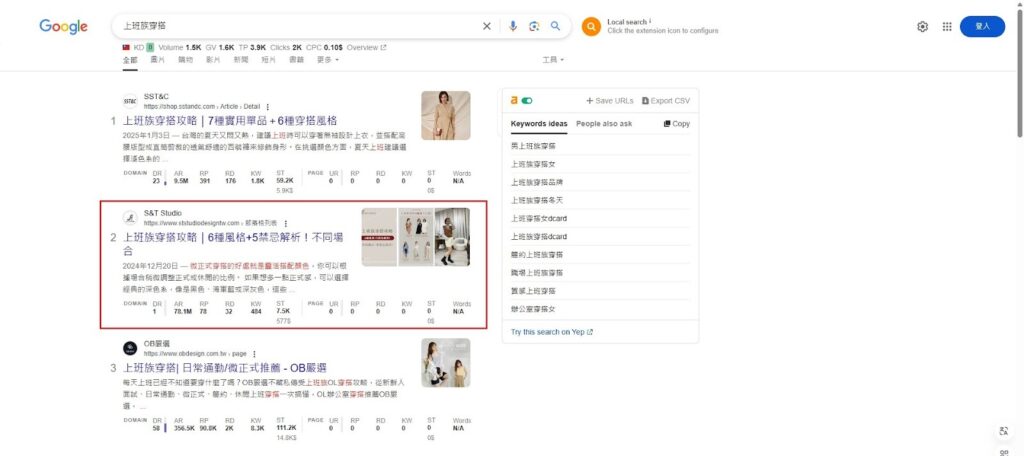Click the Google logo
1024x456 pixels.
coord(63,26)
